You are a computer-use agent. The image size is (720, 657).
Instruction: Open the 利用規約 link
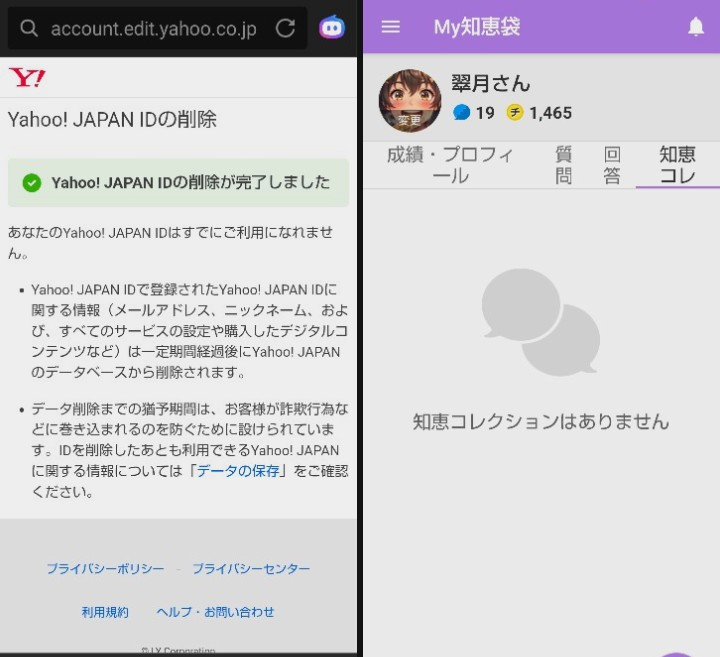[105, 612]
